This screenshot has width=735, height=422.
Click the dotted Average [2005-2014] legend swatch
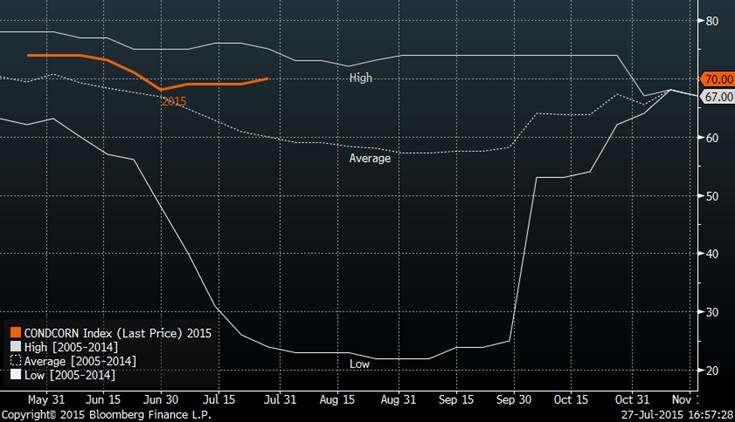click(15, 360)
